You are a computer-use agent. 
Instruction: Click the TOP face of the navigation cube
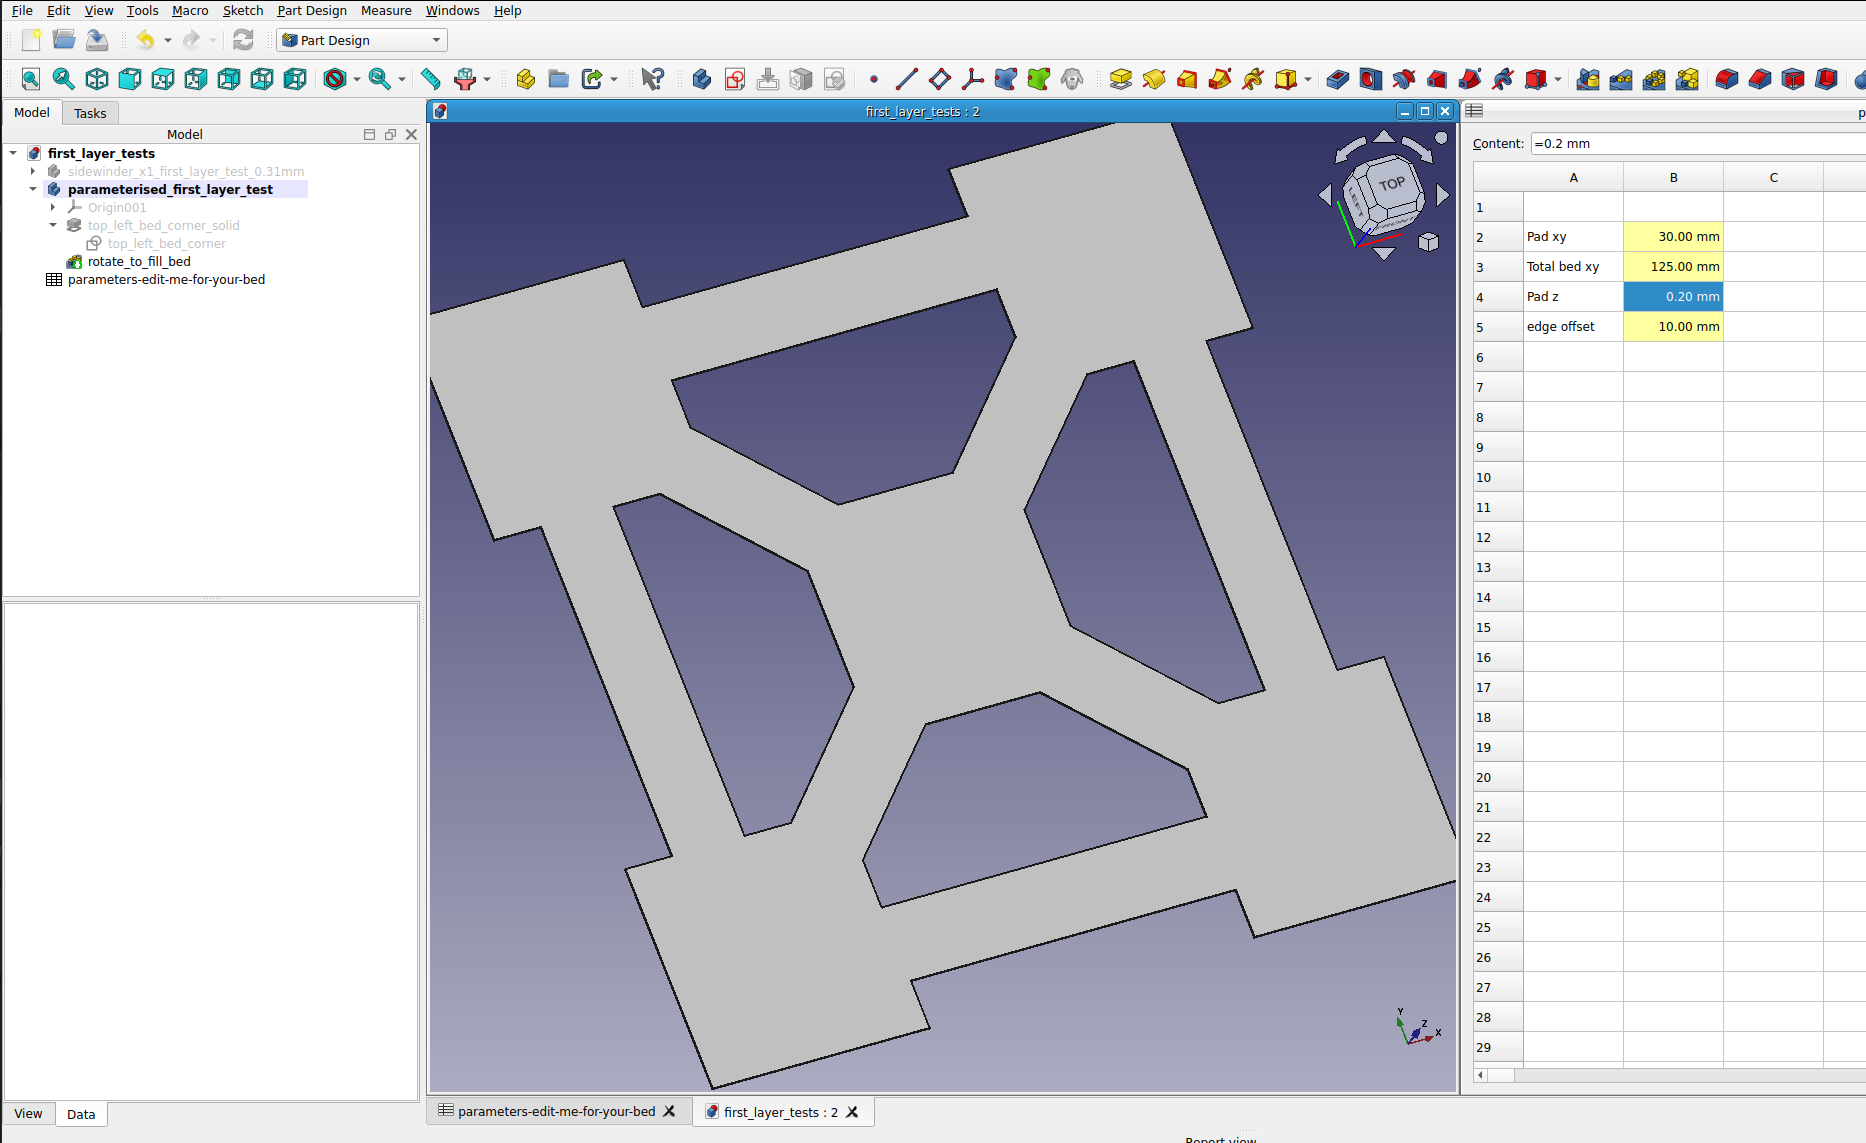(1391, 184)
